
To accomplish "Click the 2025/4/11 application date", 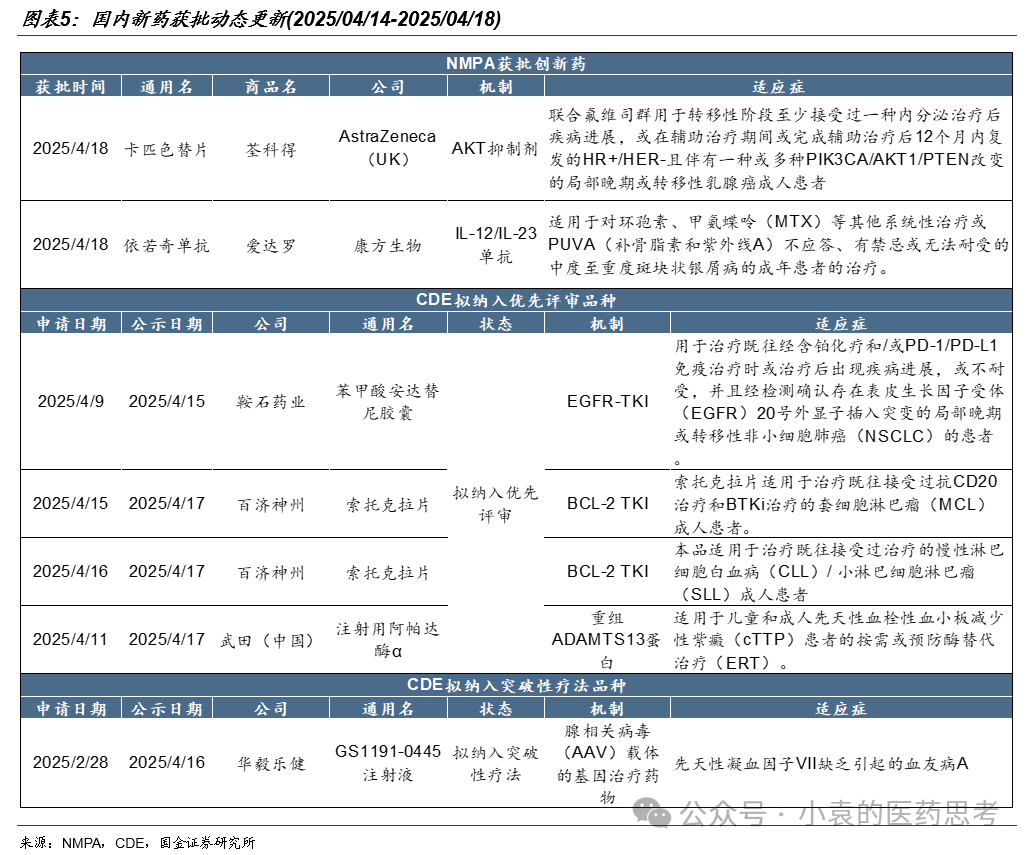I will point(70,639).
